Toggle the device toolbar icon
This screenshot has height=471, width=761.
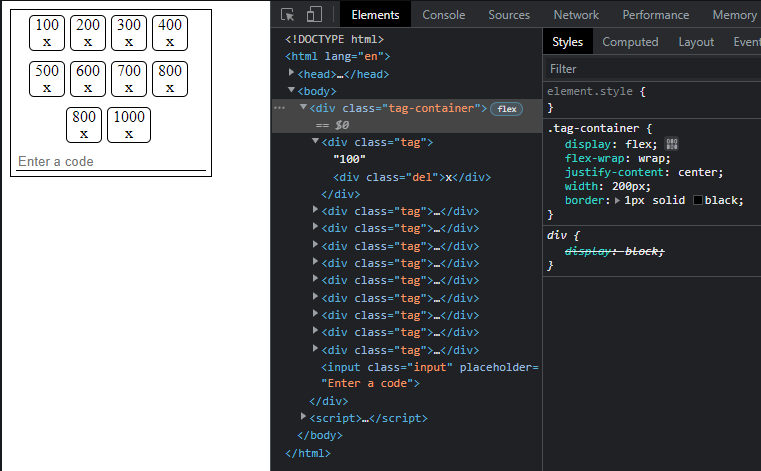(314, 15)
